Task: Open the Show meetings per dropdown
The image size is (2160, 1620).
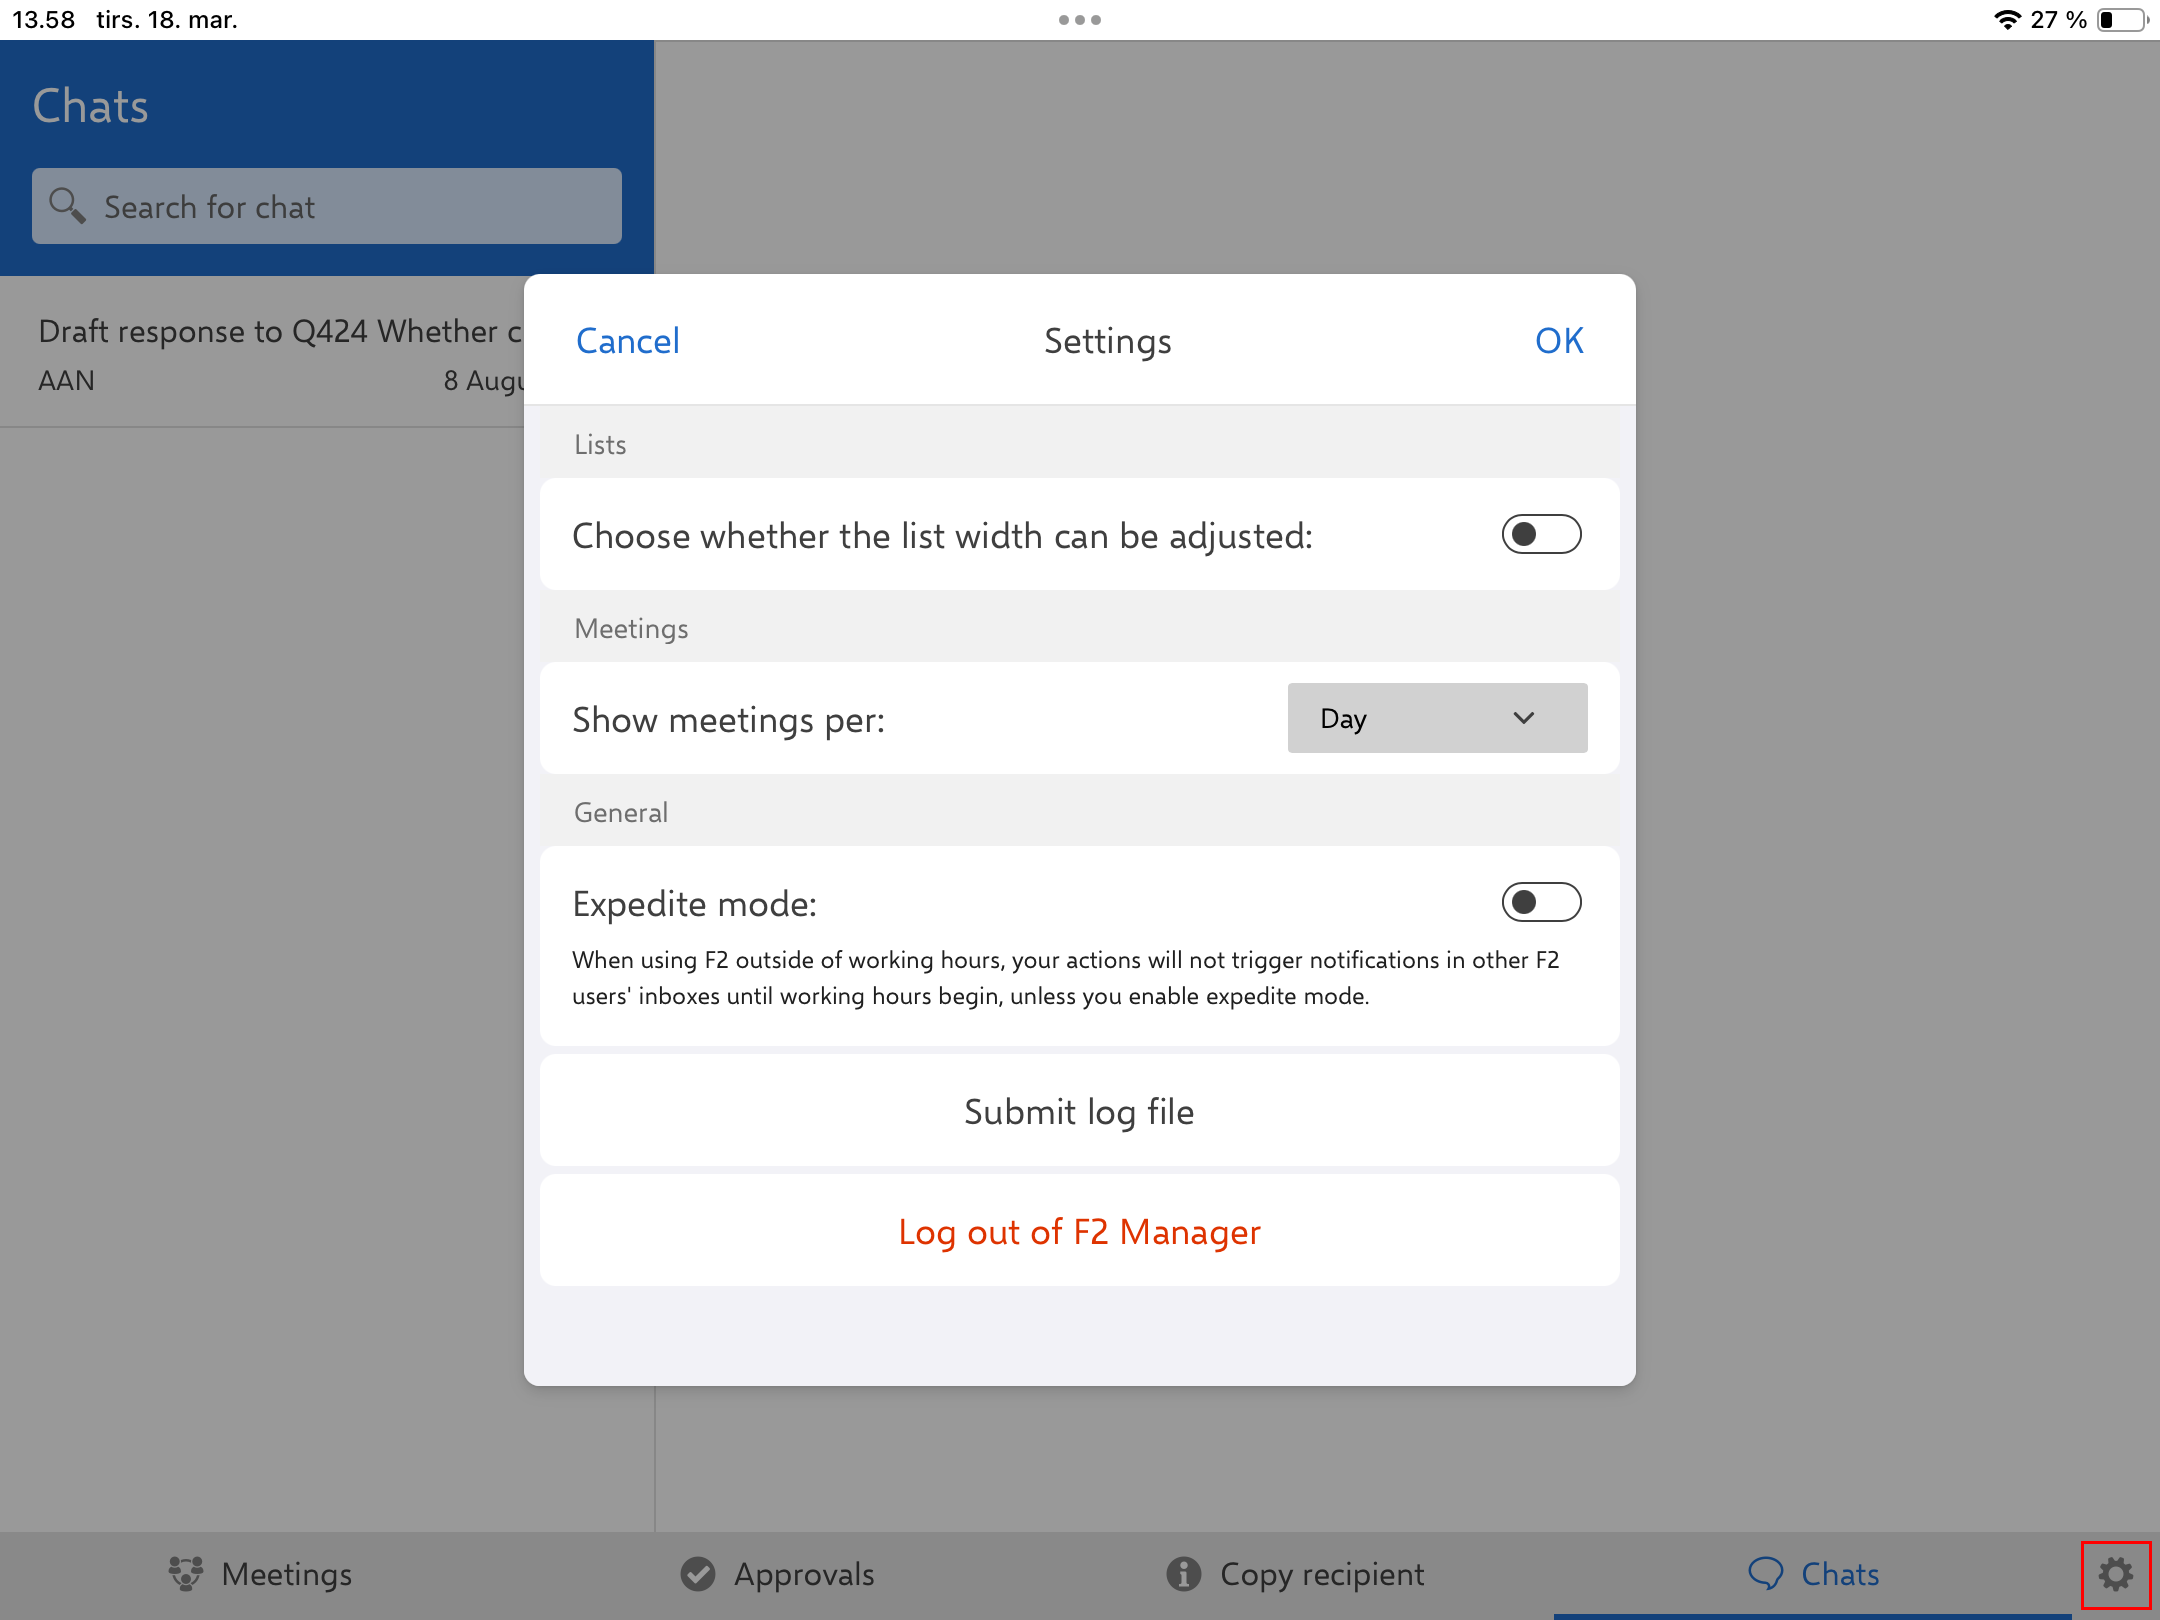Action: [x=1436, y=719]
